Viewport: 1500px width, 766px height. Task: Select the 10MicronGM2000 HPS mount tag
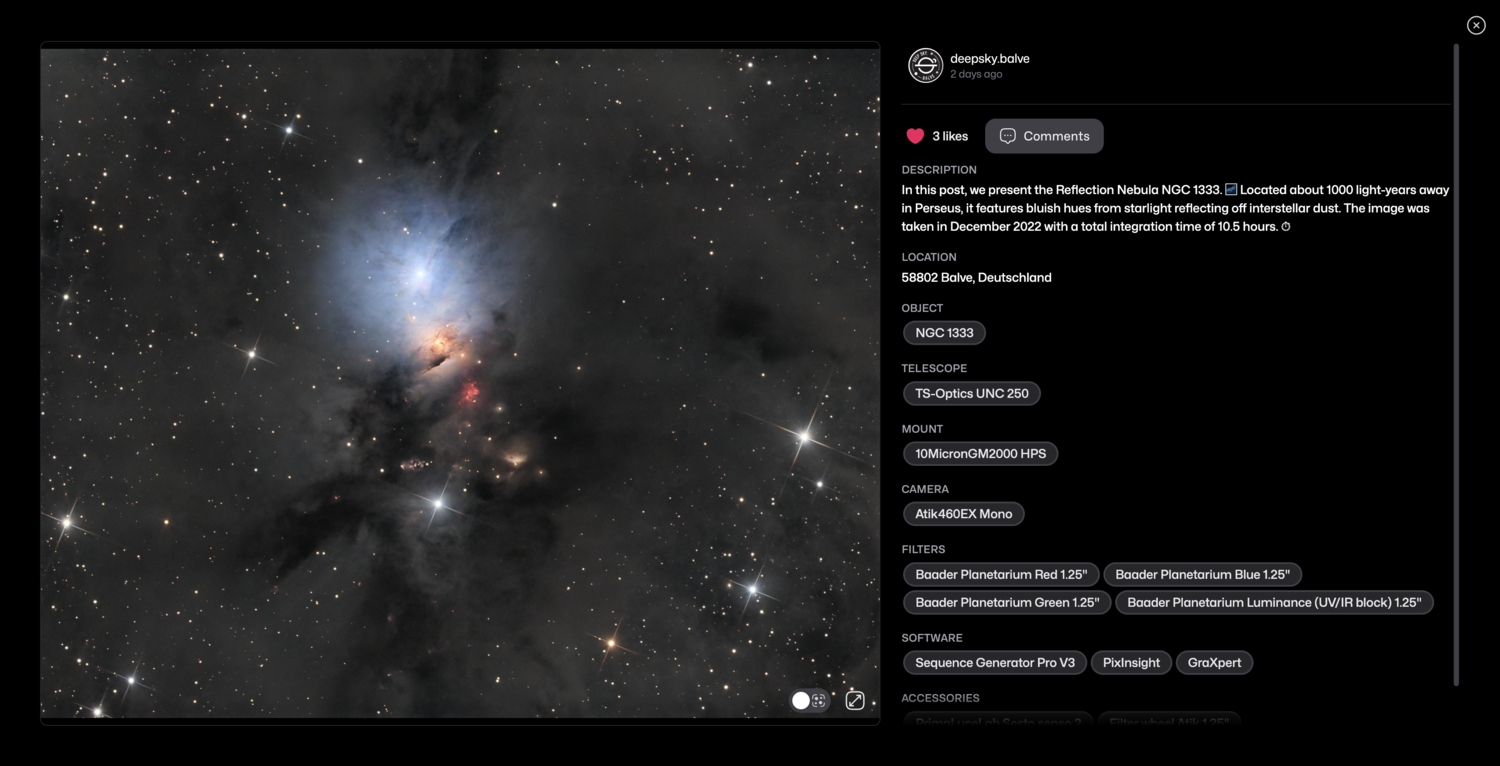(x=980, y=454)
